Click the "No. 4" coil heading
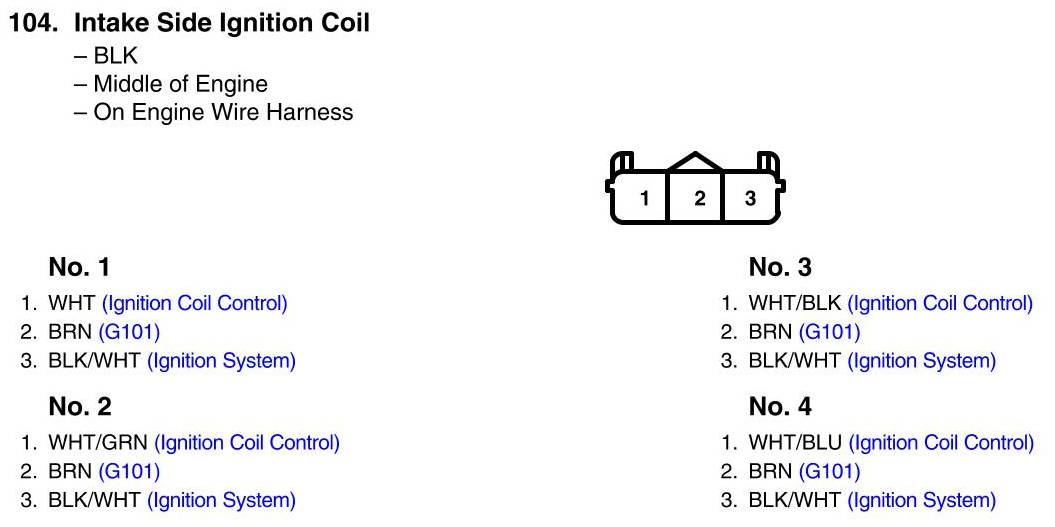 [780, 407]
